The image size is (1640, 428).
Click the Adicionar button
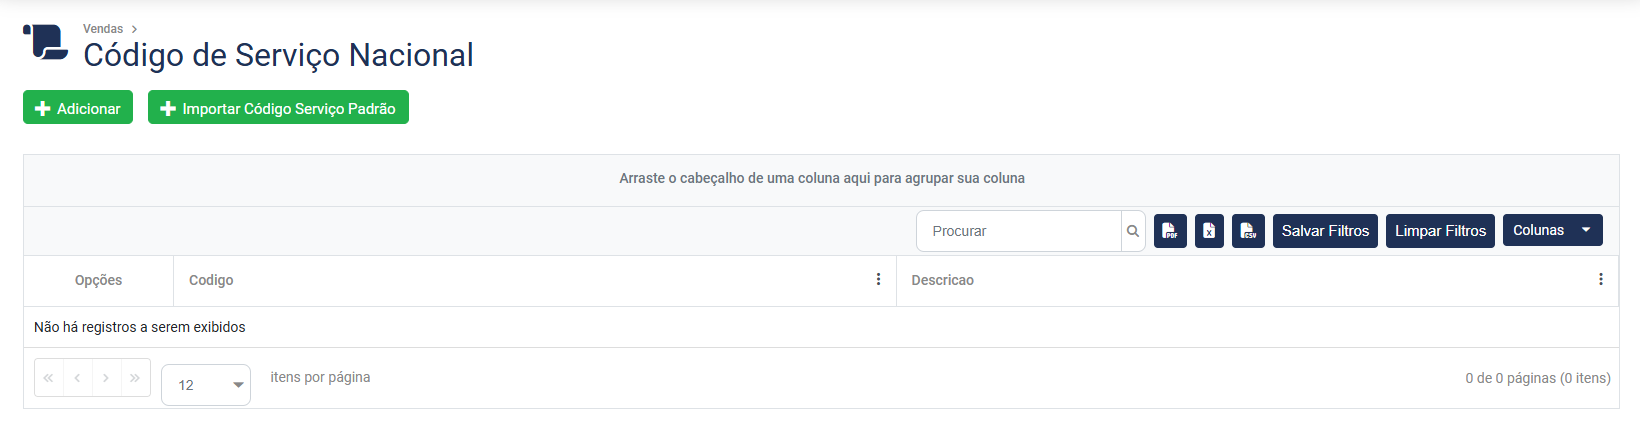(78, 108)
